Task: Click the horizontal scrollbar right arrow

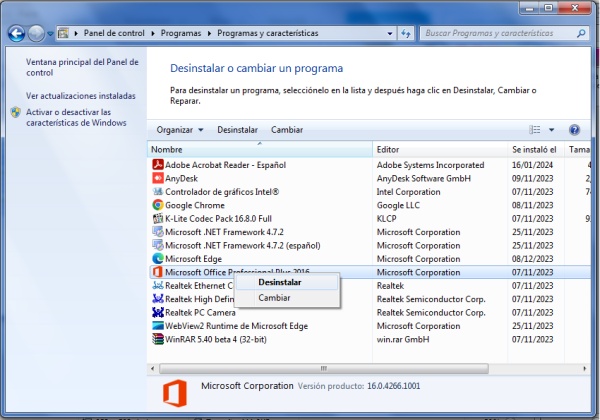Action: (584, 369)
